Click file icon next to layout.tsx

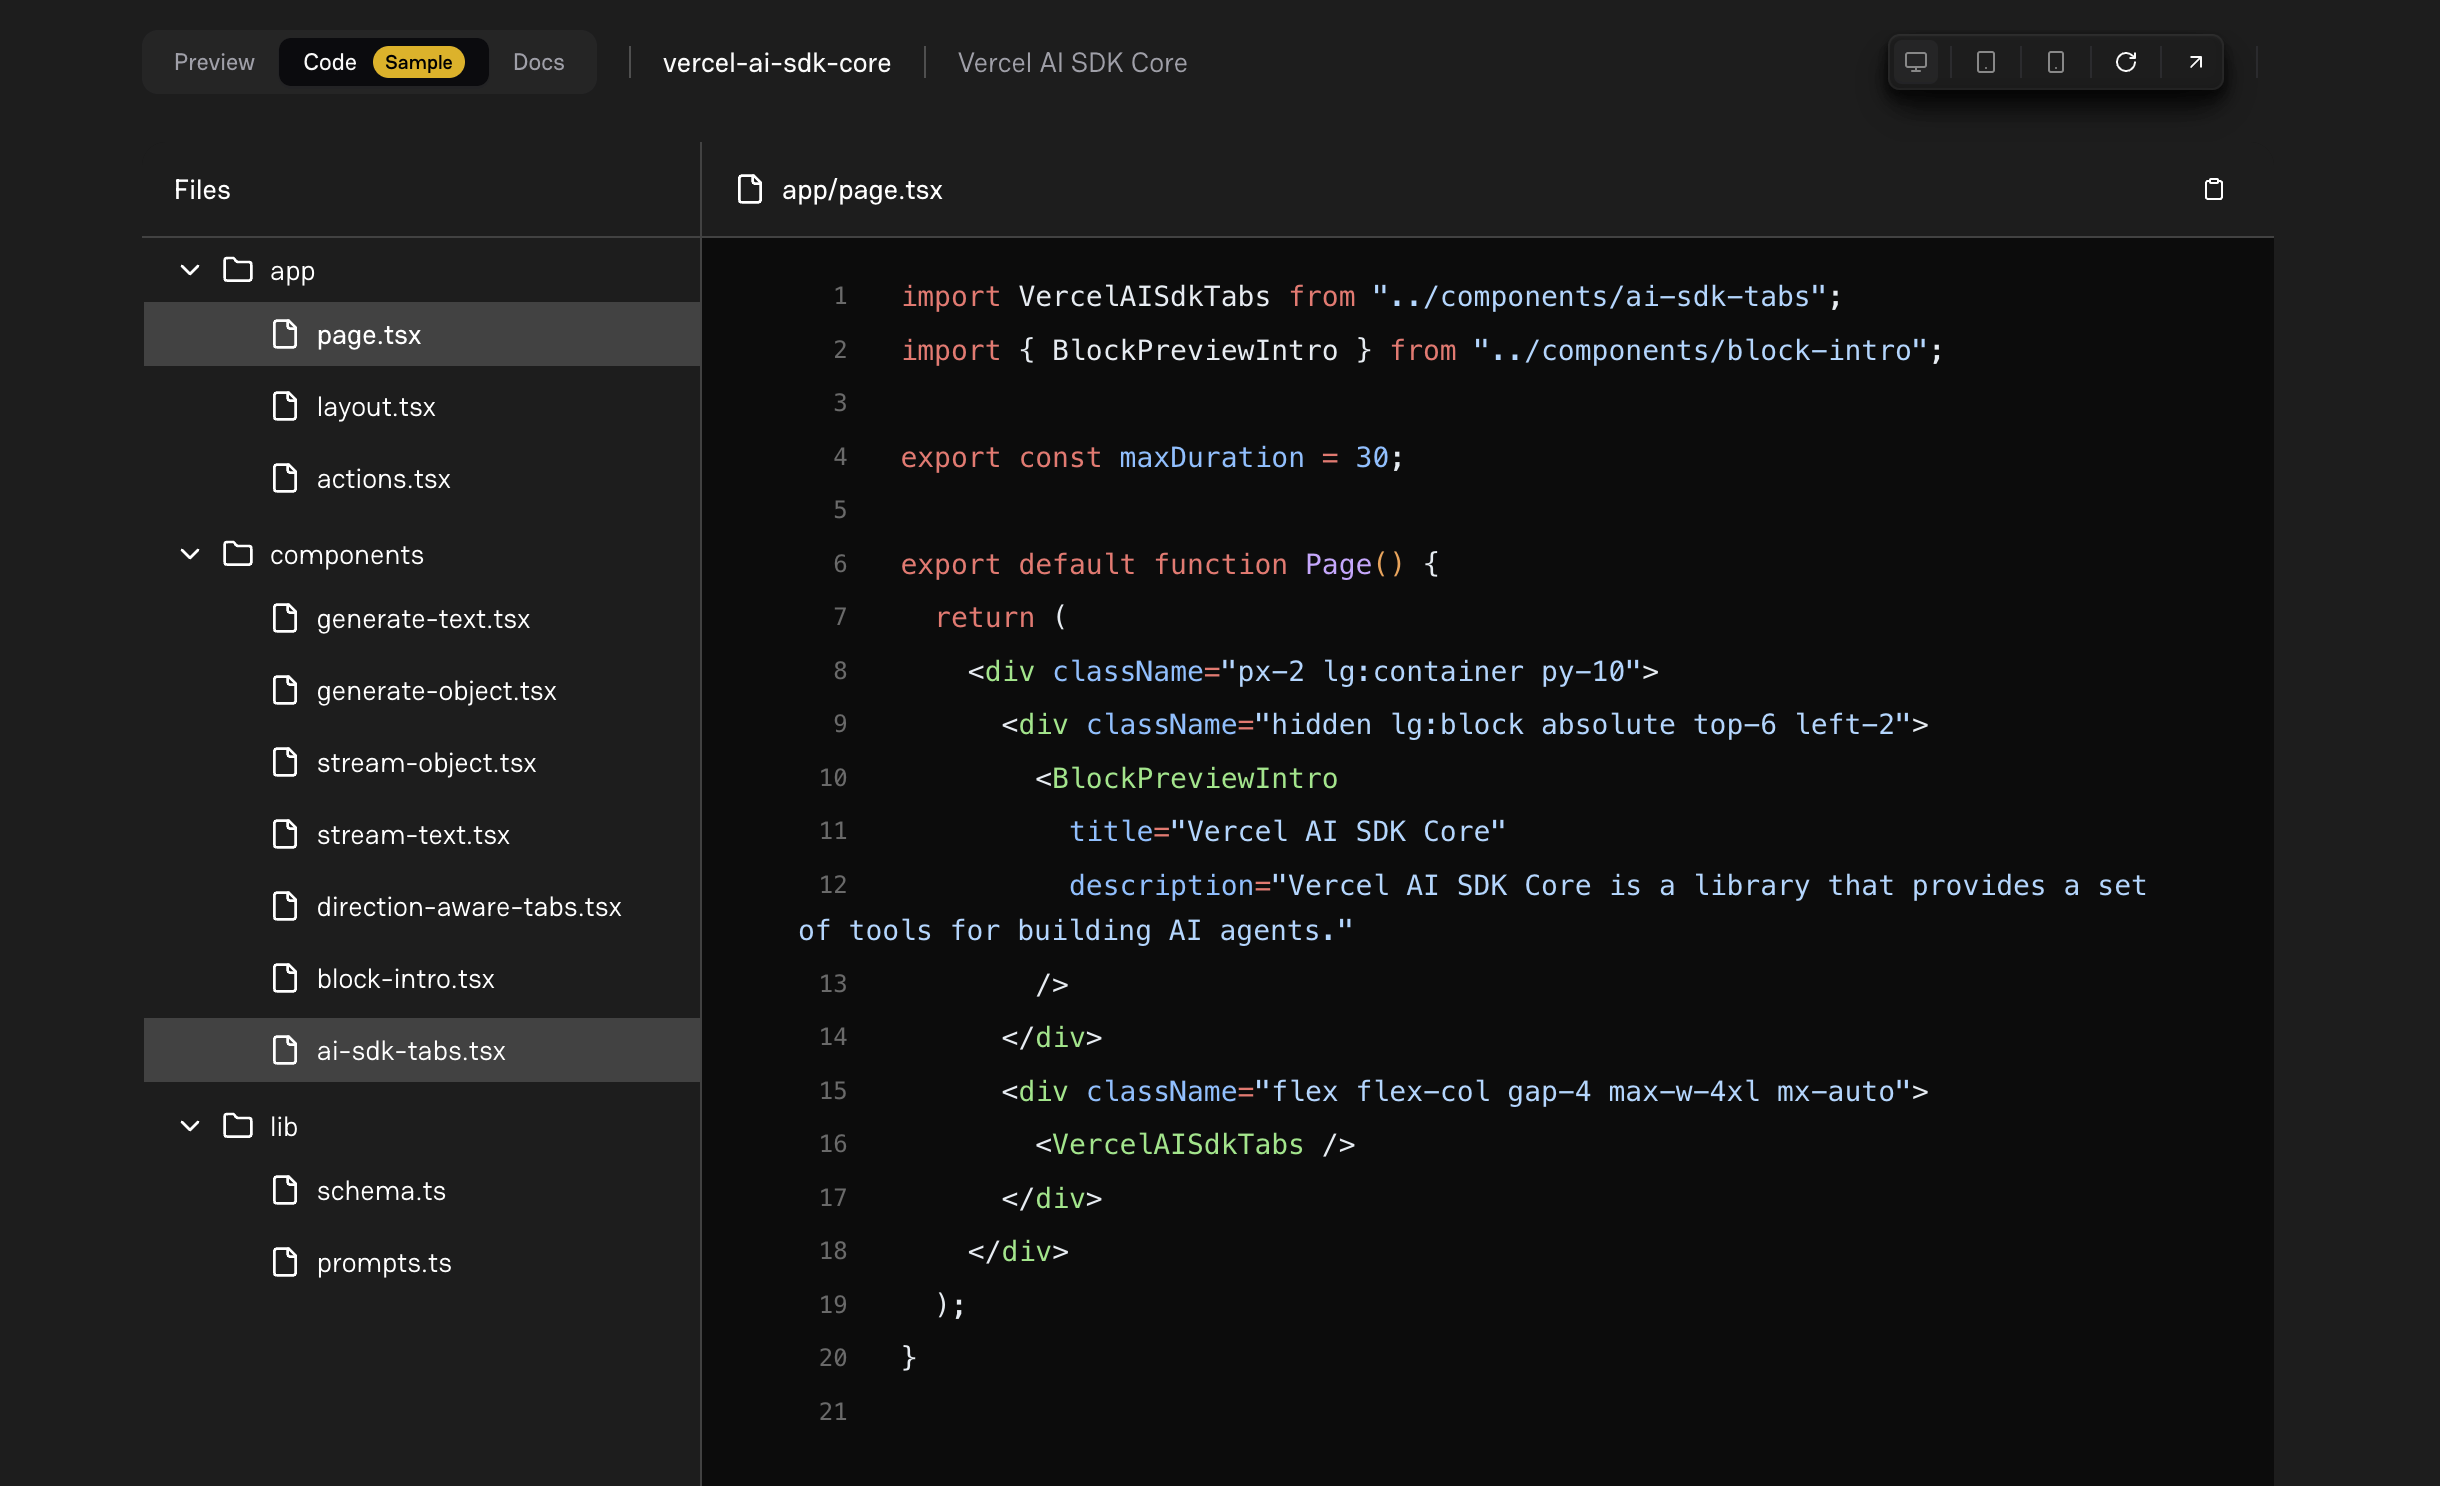(x=285, y=406)
